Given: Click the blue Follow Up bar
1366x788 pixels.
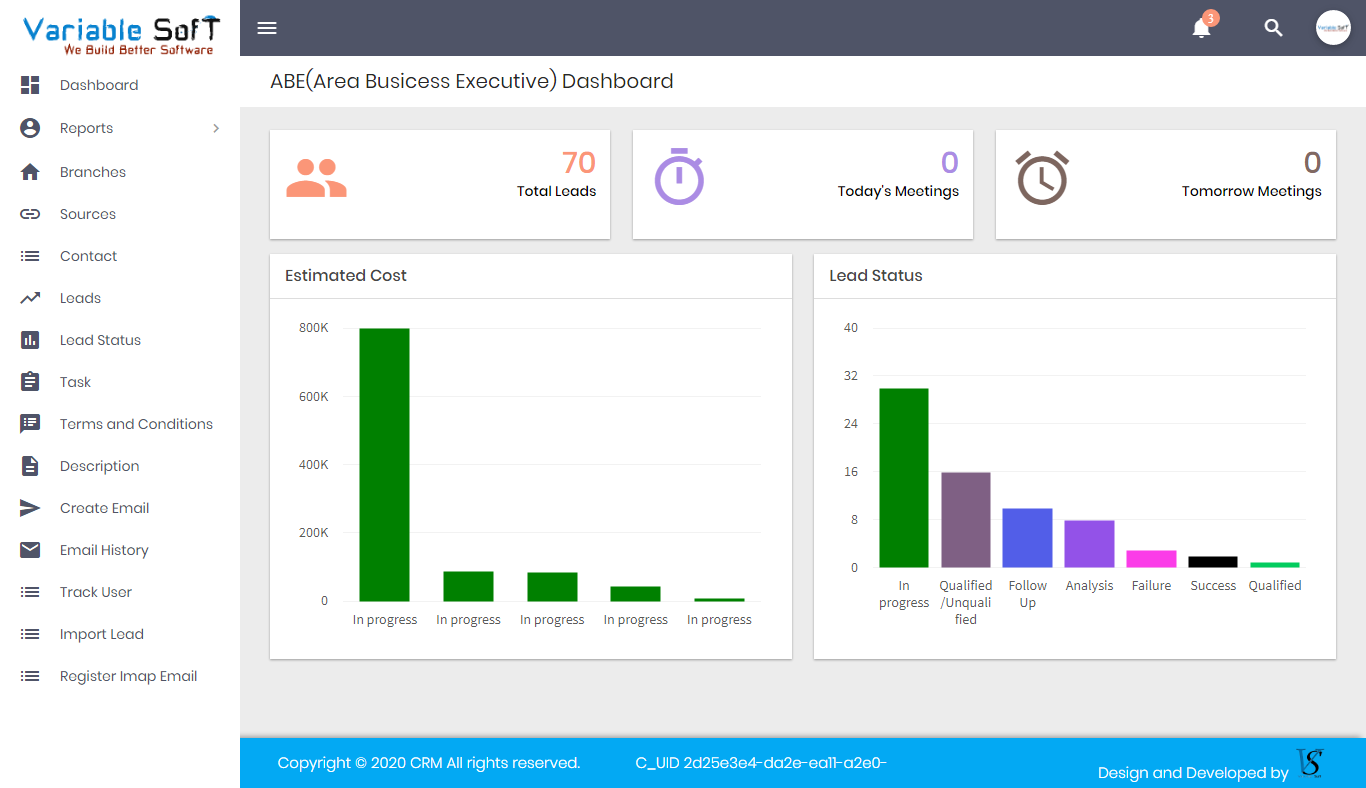Looking at the screenshot, I should pos(1027,538).
